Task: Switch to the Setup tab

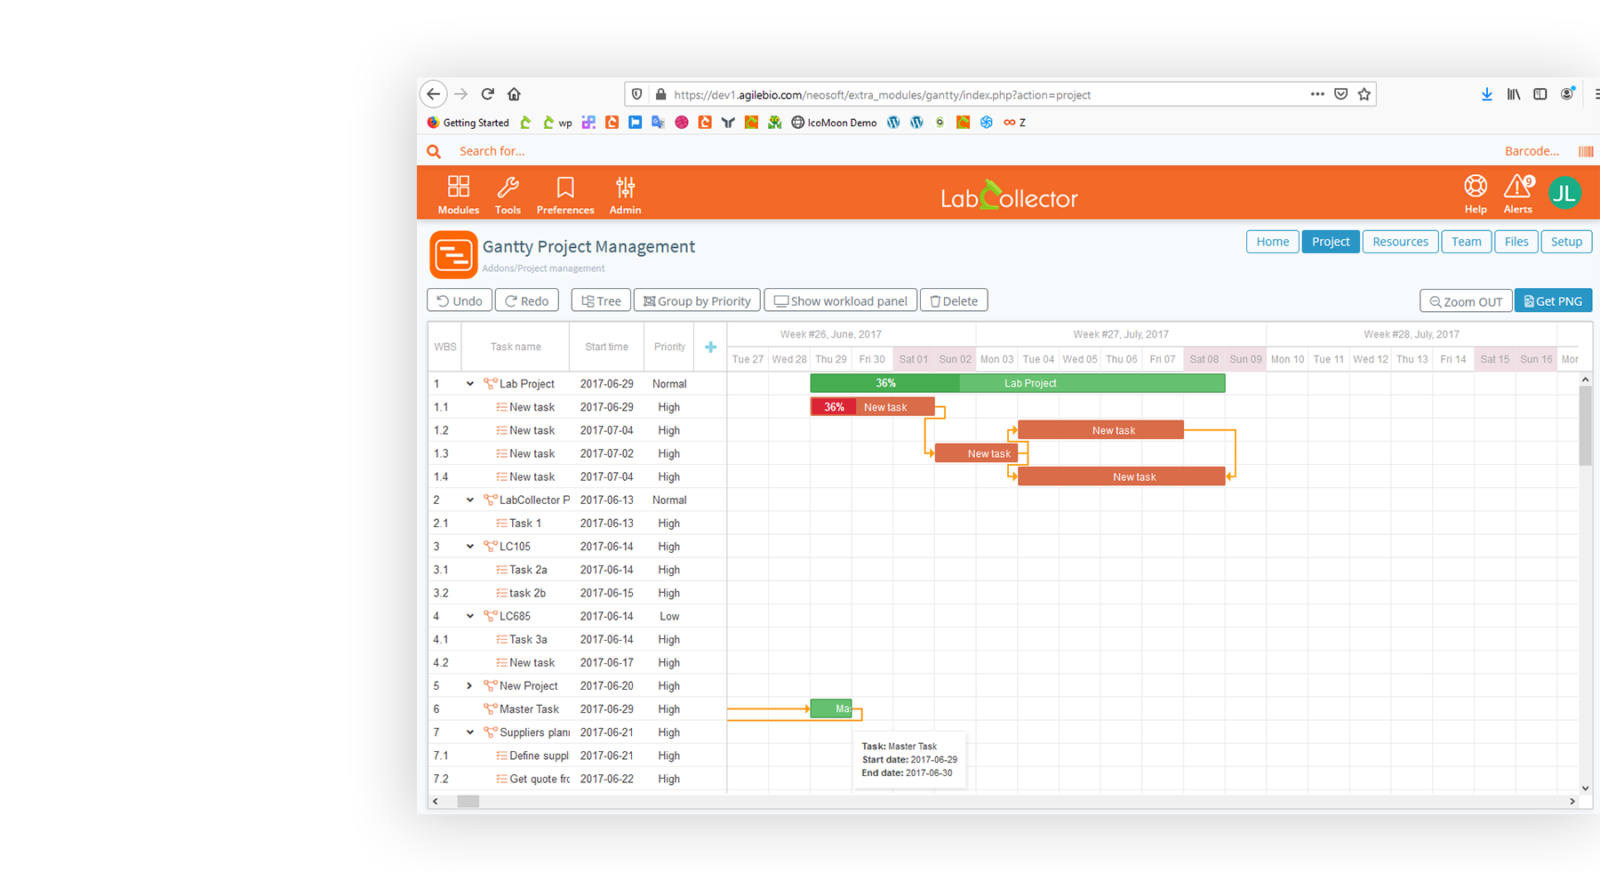Action: 1566,242
